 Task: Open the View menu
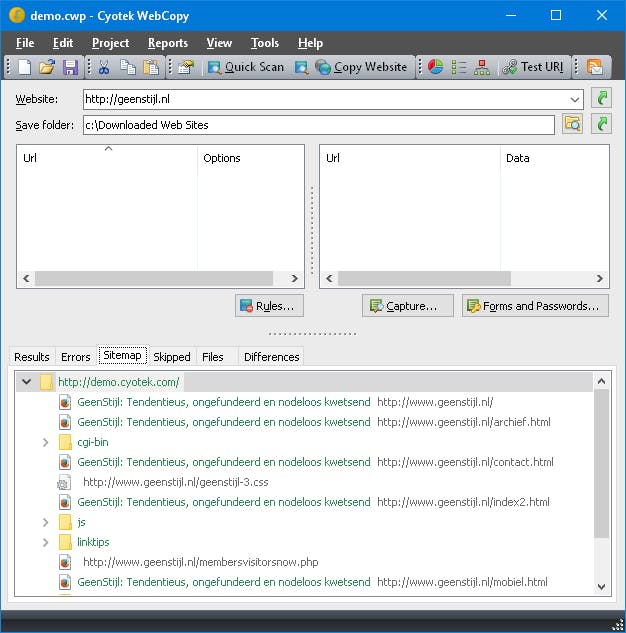[219, 43]
